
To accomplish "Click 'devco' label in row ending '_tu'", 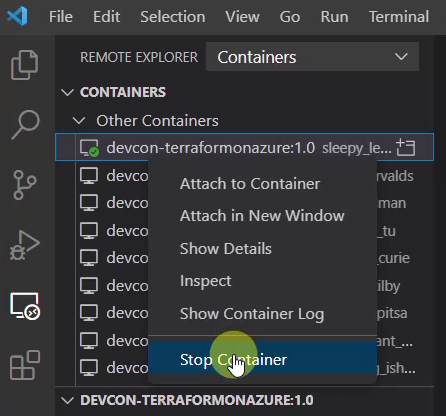I will coord(127,231).
